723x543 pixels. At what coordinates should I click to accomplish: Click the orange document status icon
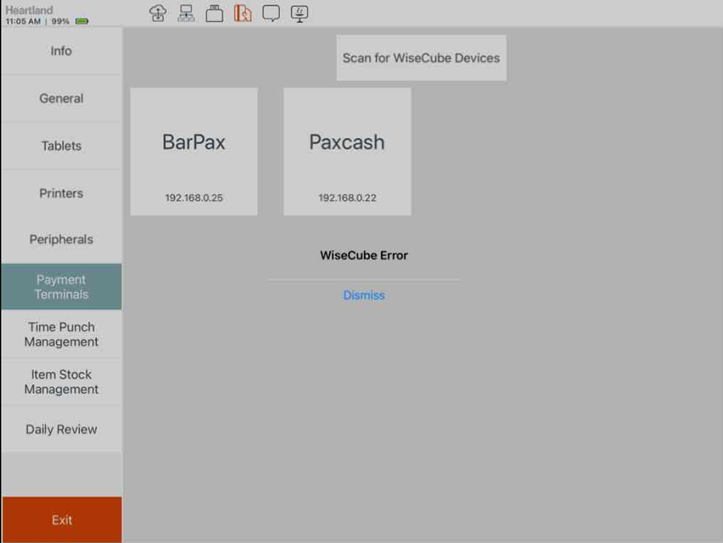[x=243, y=13]
